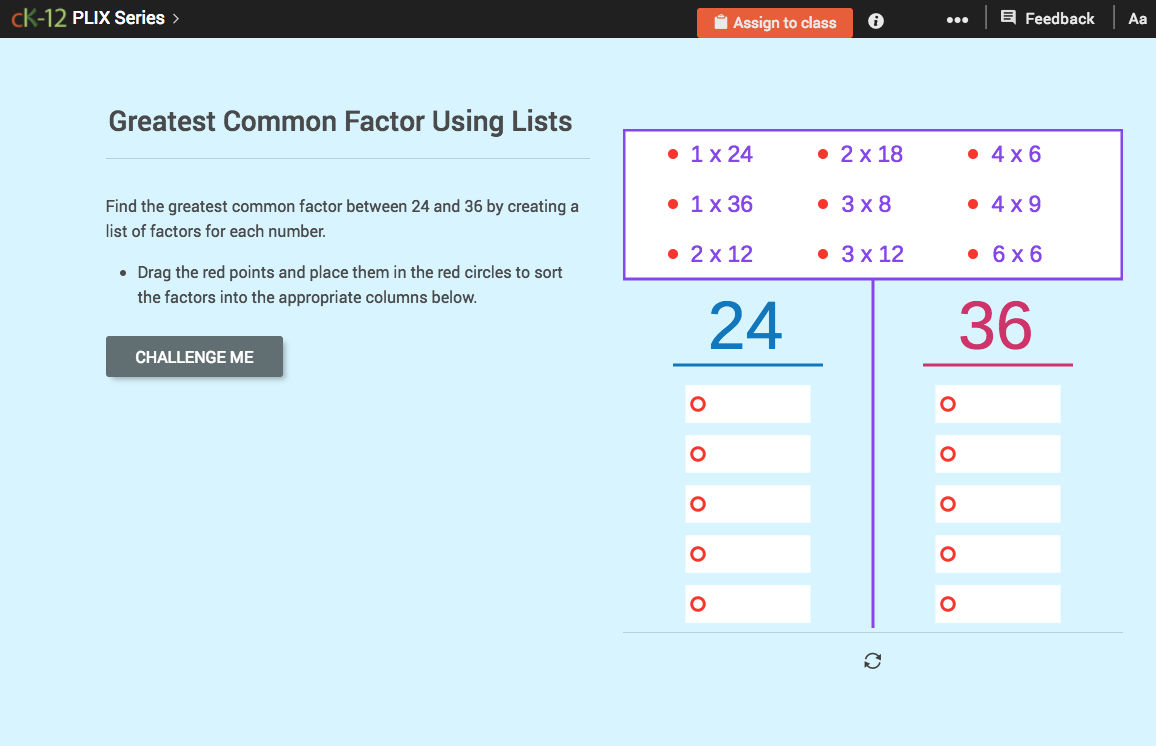This screenshot has height=746, width=1156.
Task: Click the red circle in the bottom 36 slot
Action: point(946,603)
